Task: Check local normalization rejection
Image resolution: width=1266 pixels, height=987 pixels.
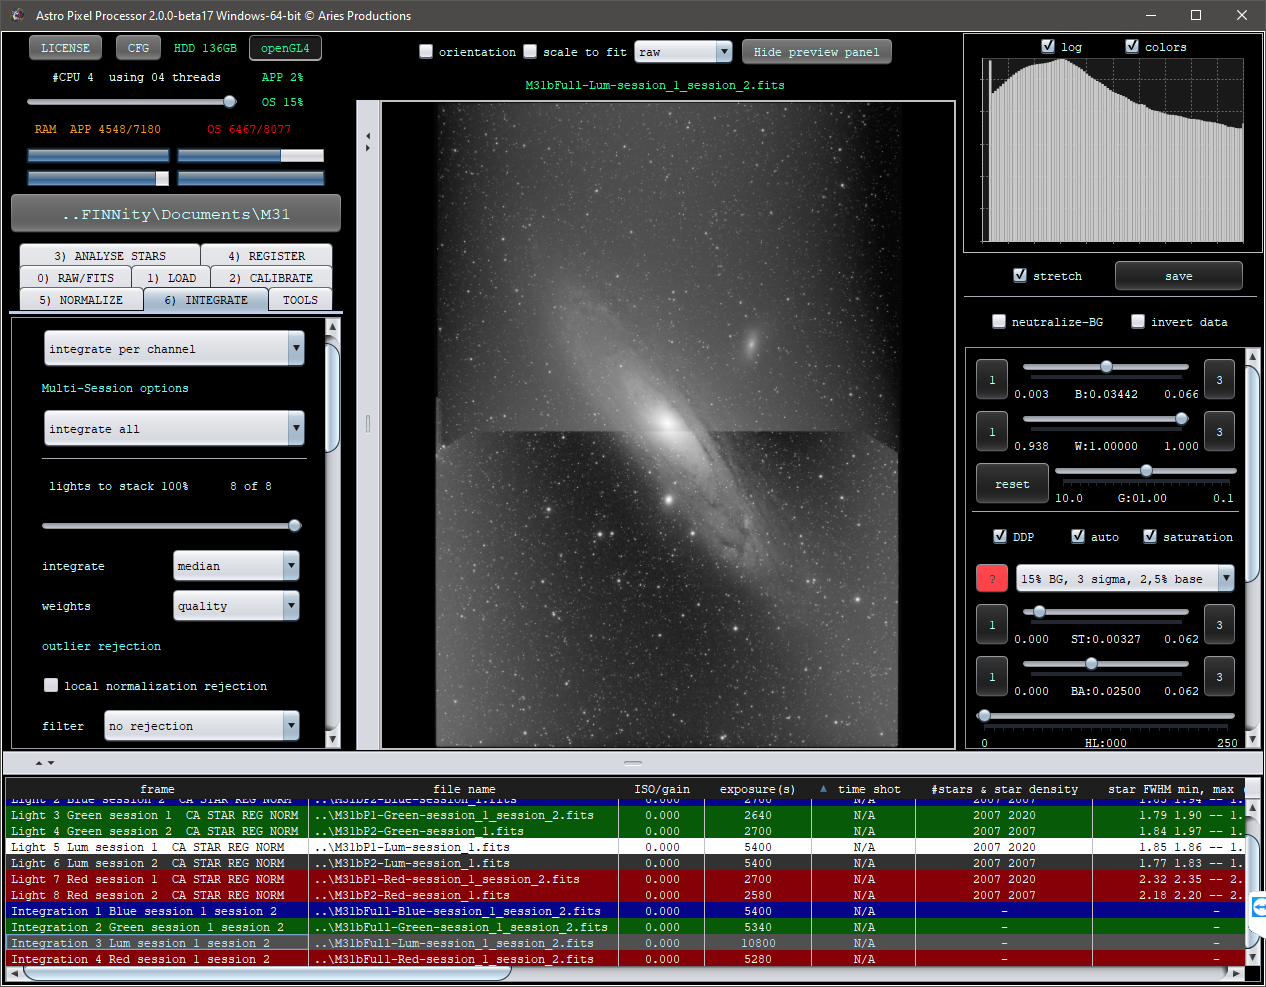Action: click(x=51, y=685)
